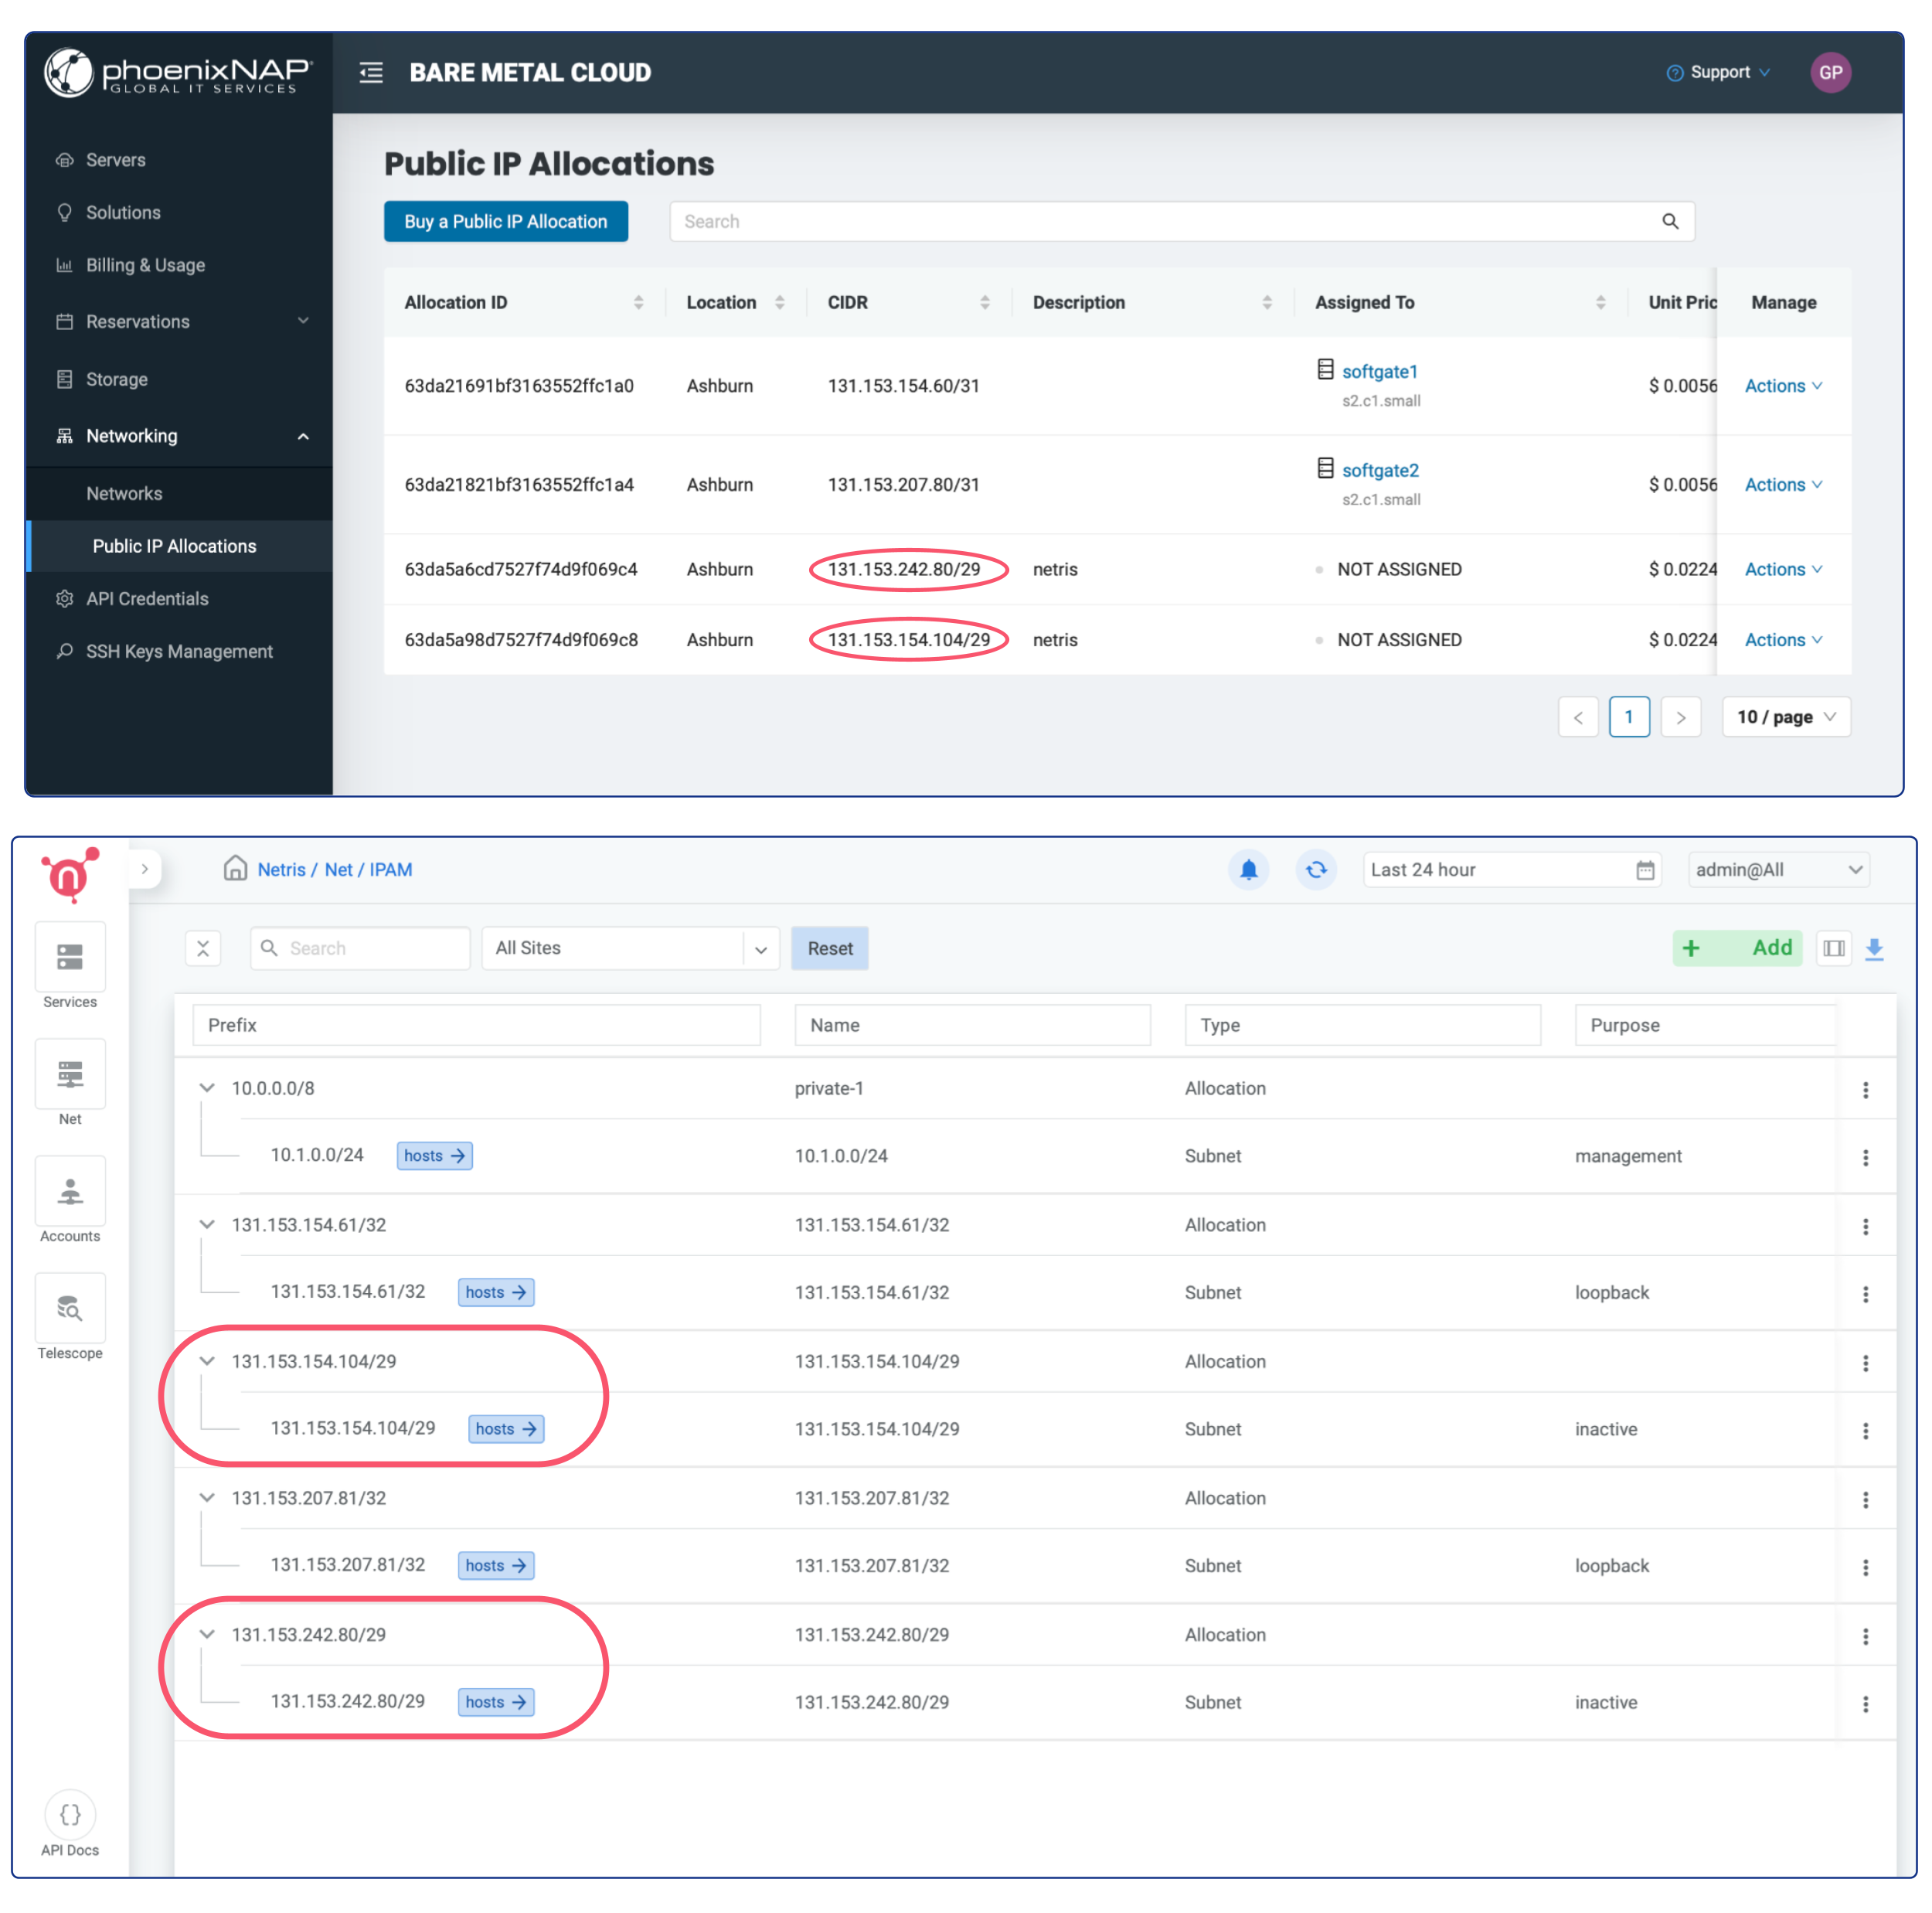Click the Prefix filter input field
This screenshot has height=1913, width=1932.
(x=476, y=1025)
